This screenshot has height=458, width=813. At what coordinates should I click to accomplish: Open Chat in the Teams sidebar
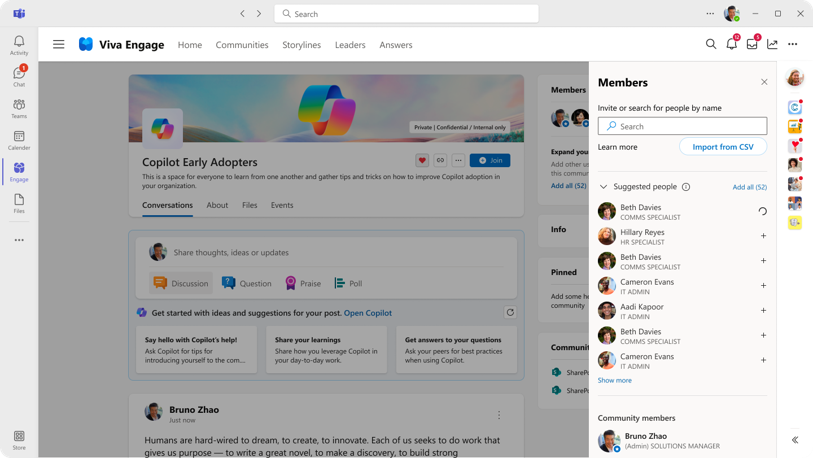(x=19, y=76)
